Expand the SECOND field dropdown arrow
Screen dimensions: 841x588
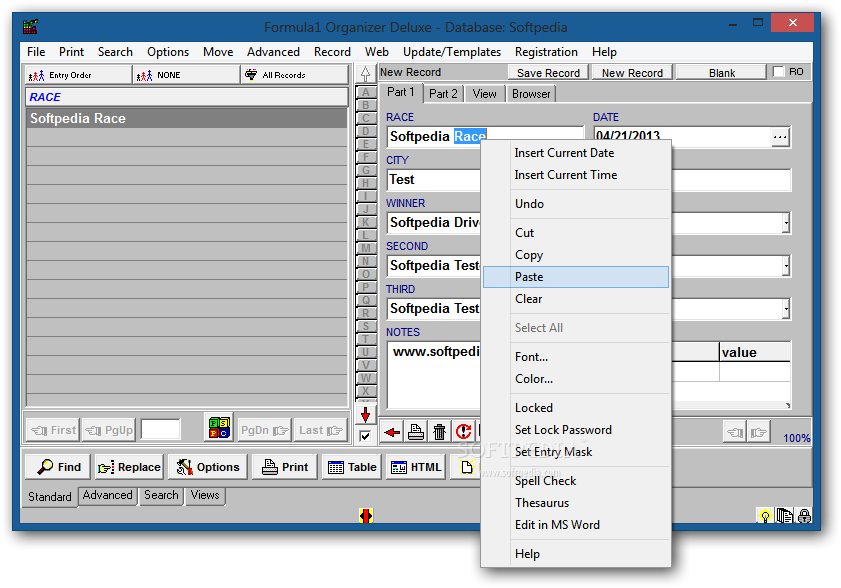coord(786,266)
